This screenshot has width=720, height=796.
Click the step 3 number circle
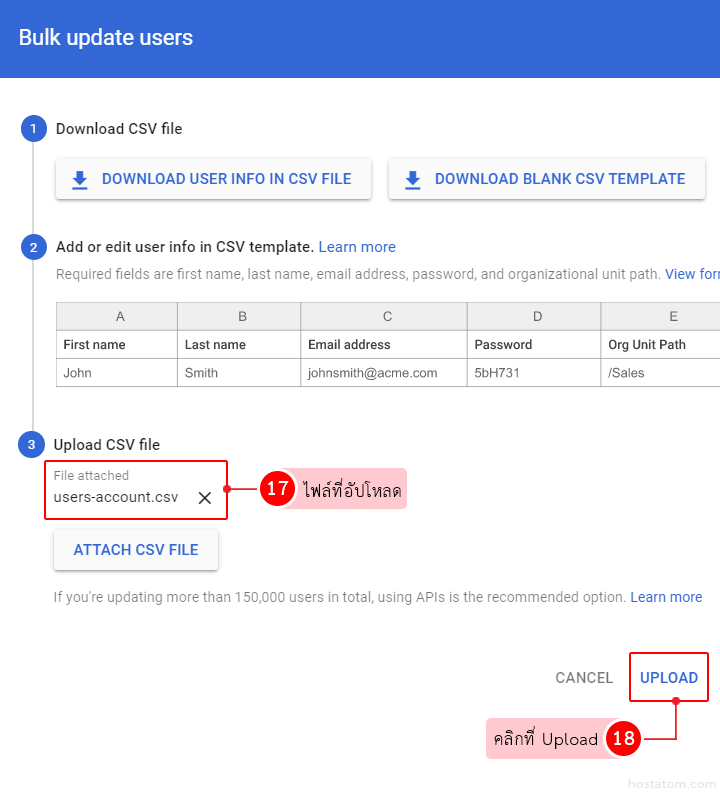click(32, 445)
